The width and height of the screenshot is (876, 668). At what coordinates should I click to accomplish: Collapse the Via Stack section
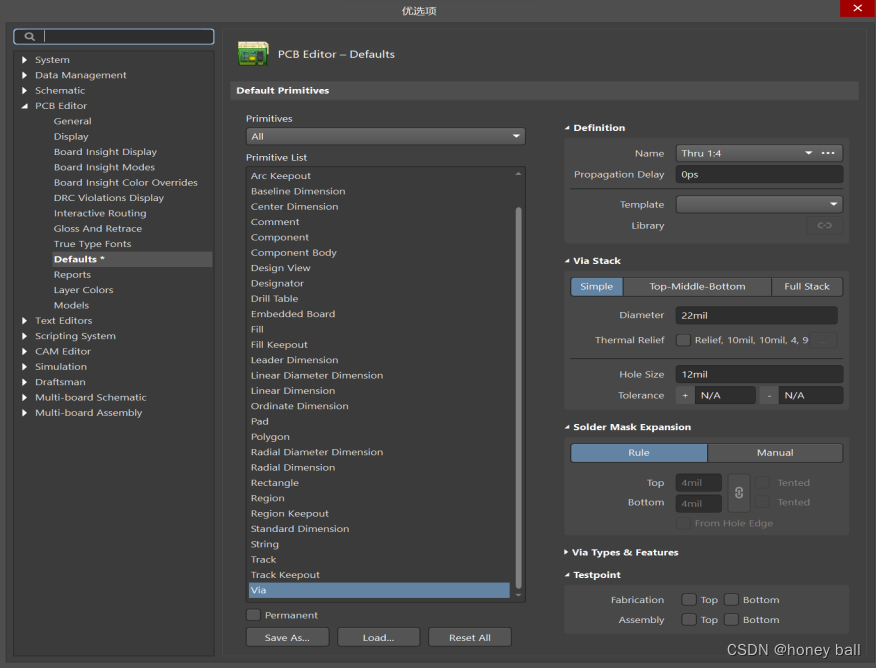pyautogui.click(x=567, y=261)
